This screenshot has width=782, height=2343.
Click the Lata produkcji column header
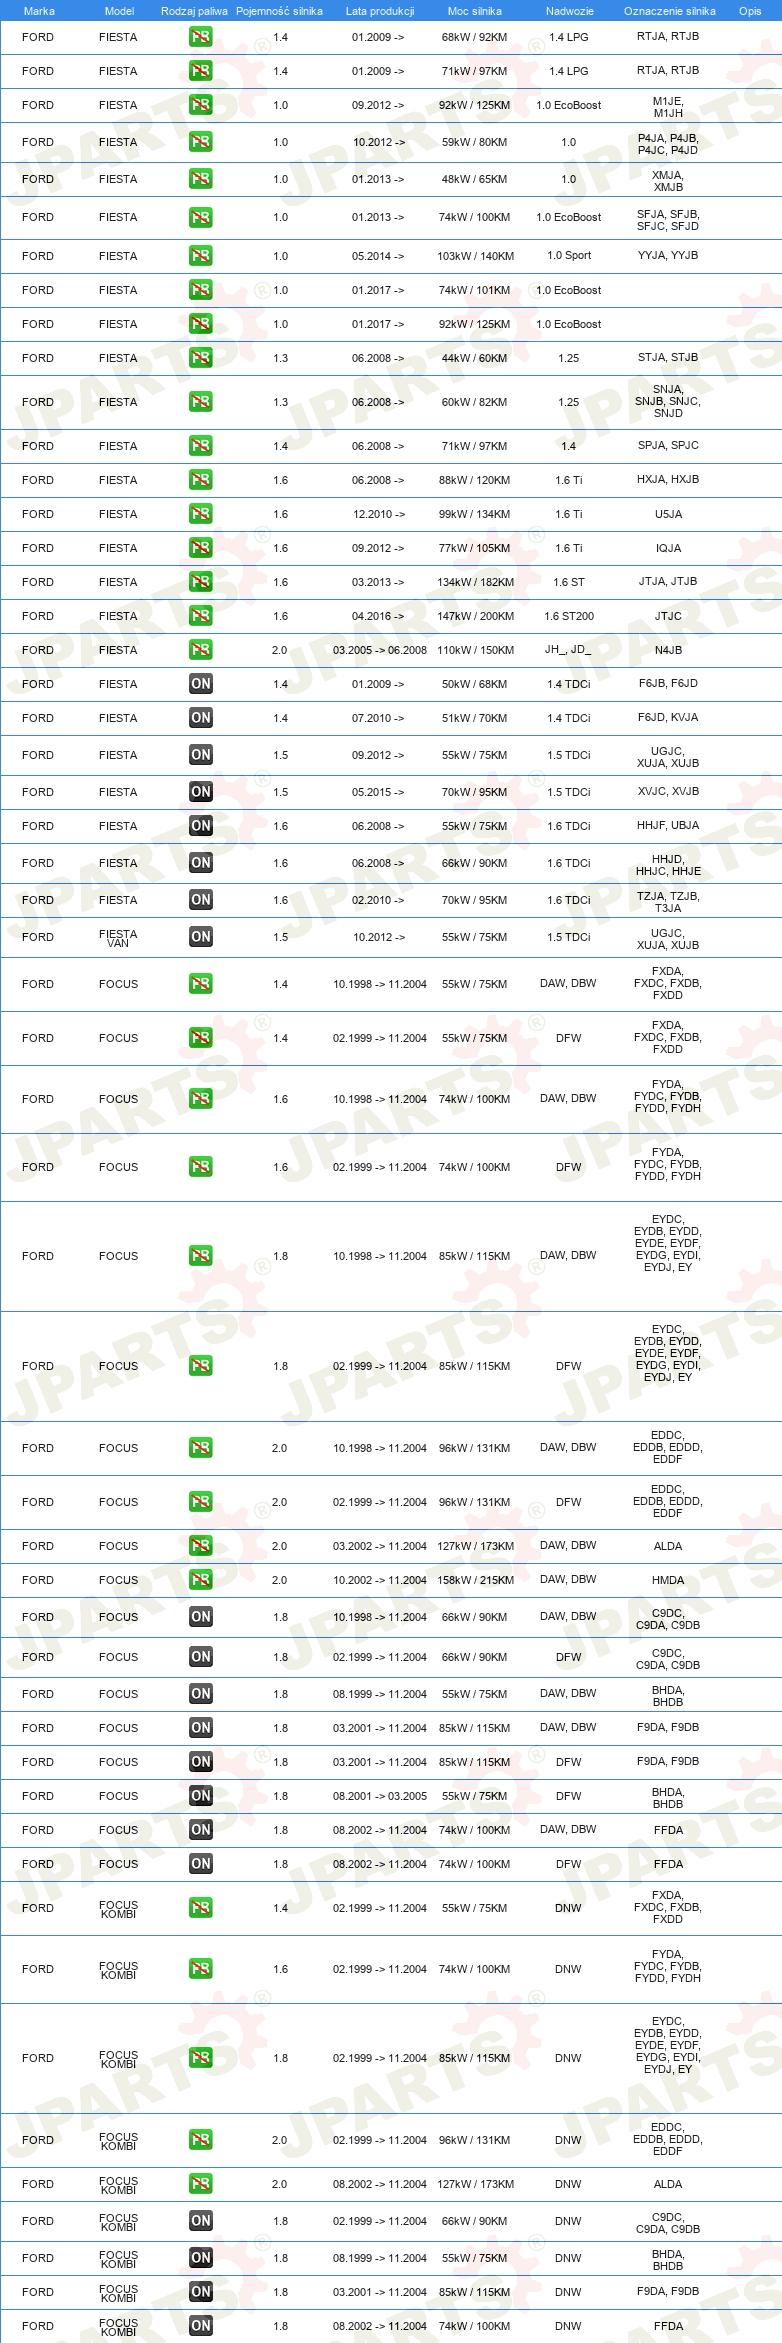(x=380, y=11)
